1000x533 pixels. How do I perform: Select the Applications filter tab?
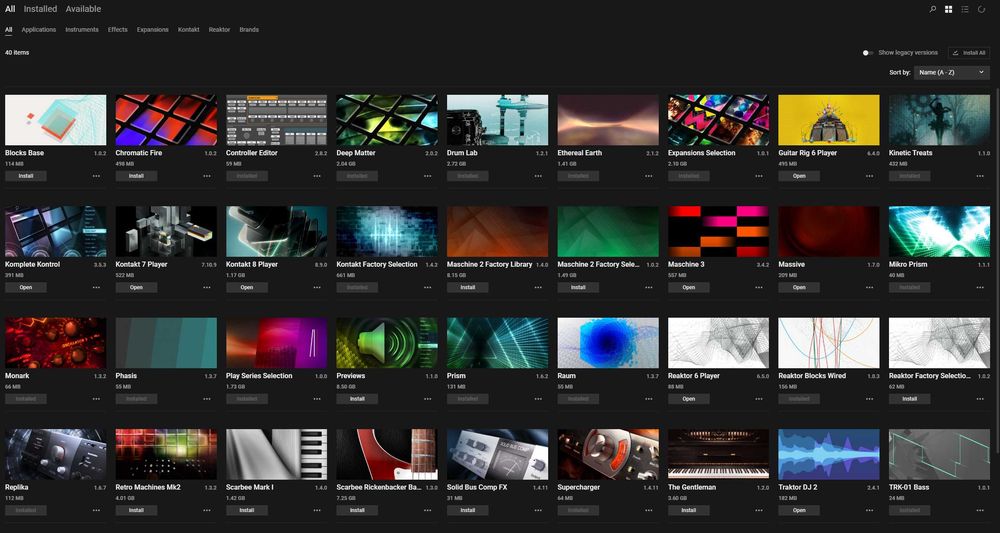[x=38, y=30]
